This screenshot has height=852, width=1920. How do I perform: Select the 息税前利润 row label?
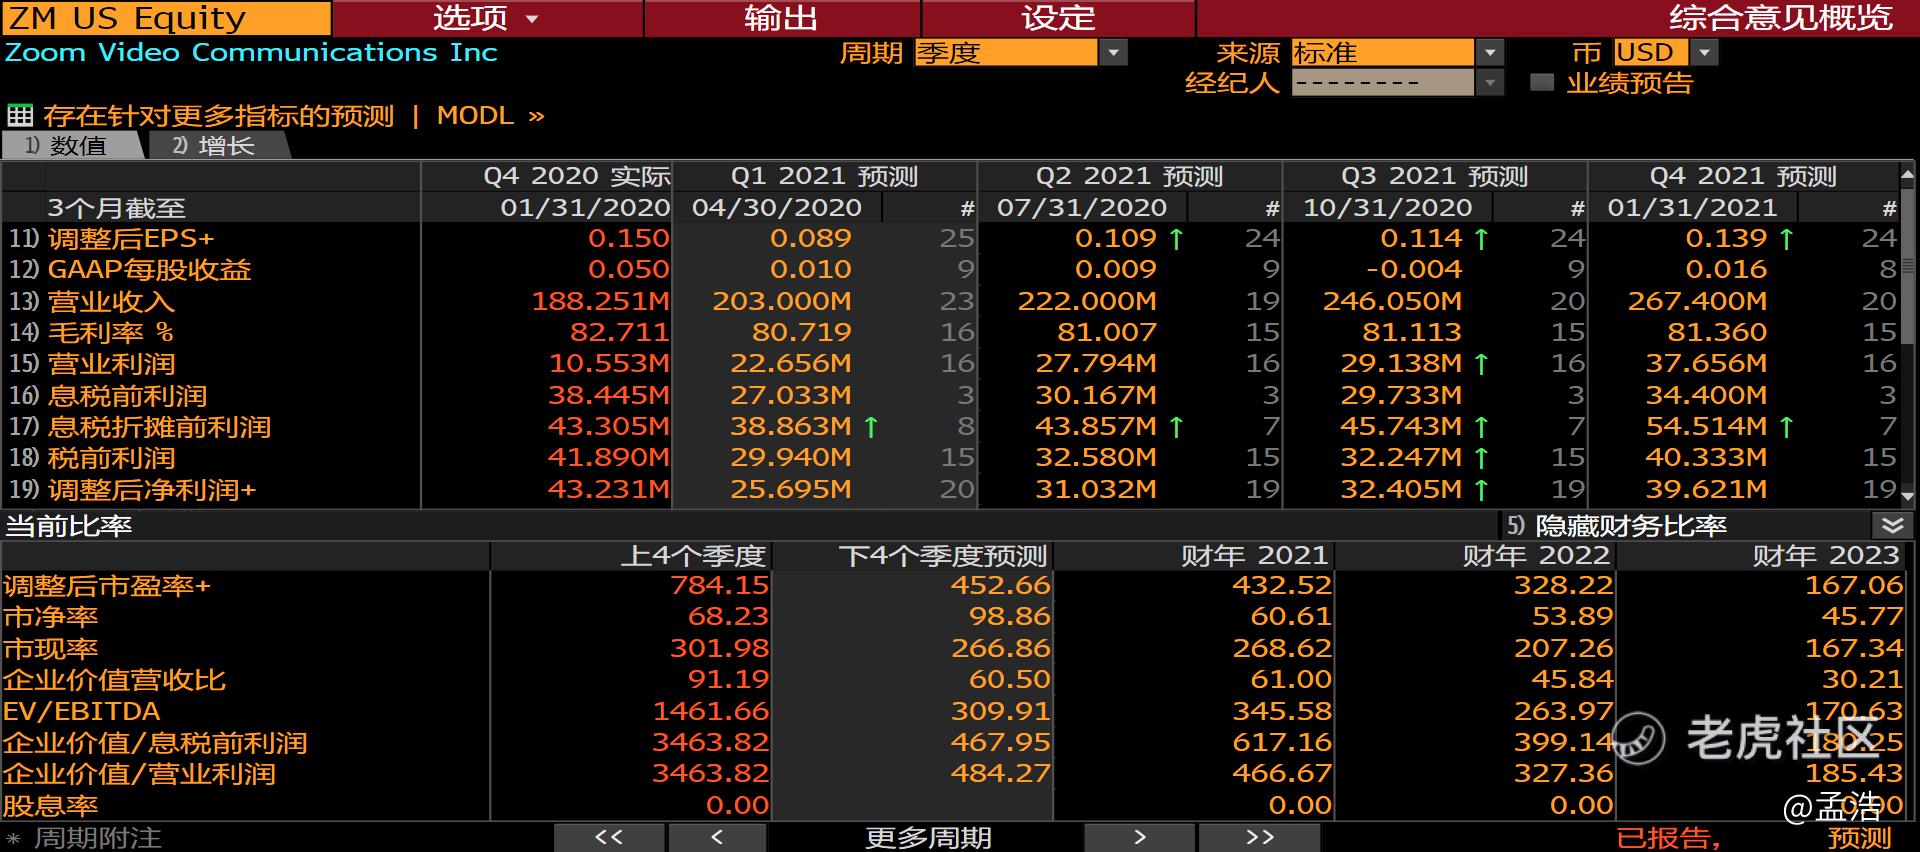click(127, 395)
